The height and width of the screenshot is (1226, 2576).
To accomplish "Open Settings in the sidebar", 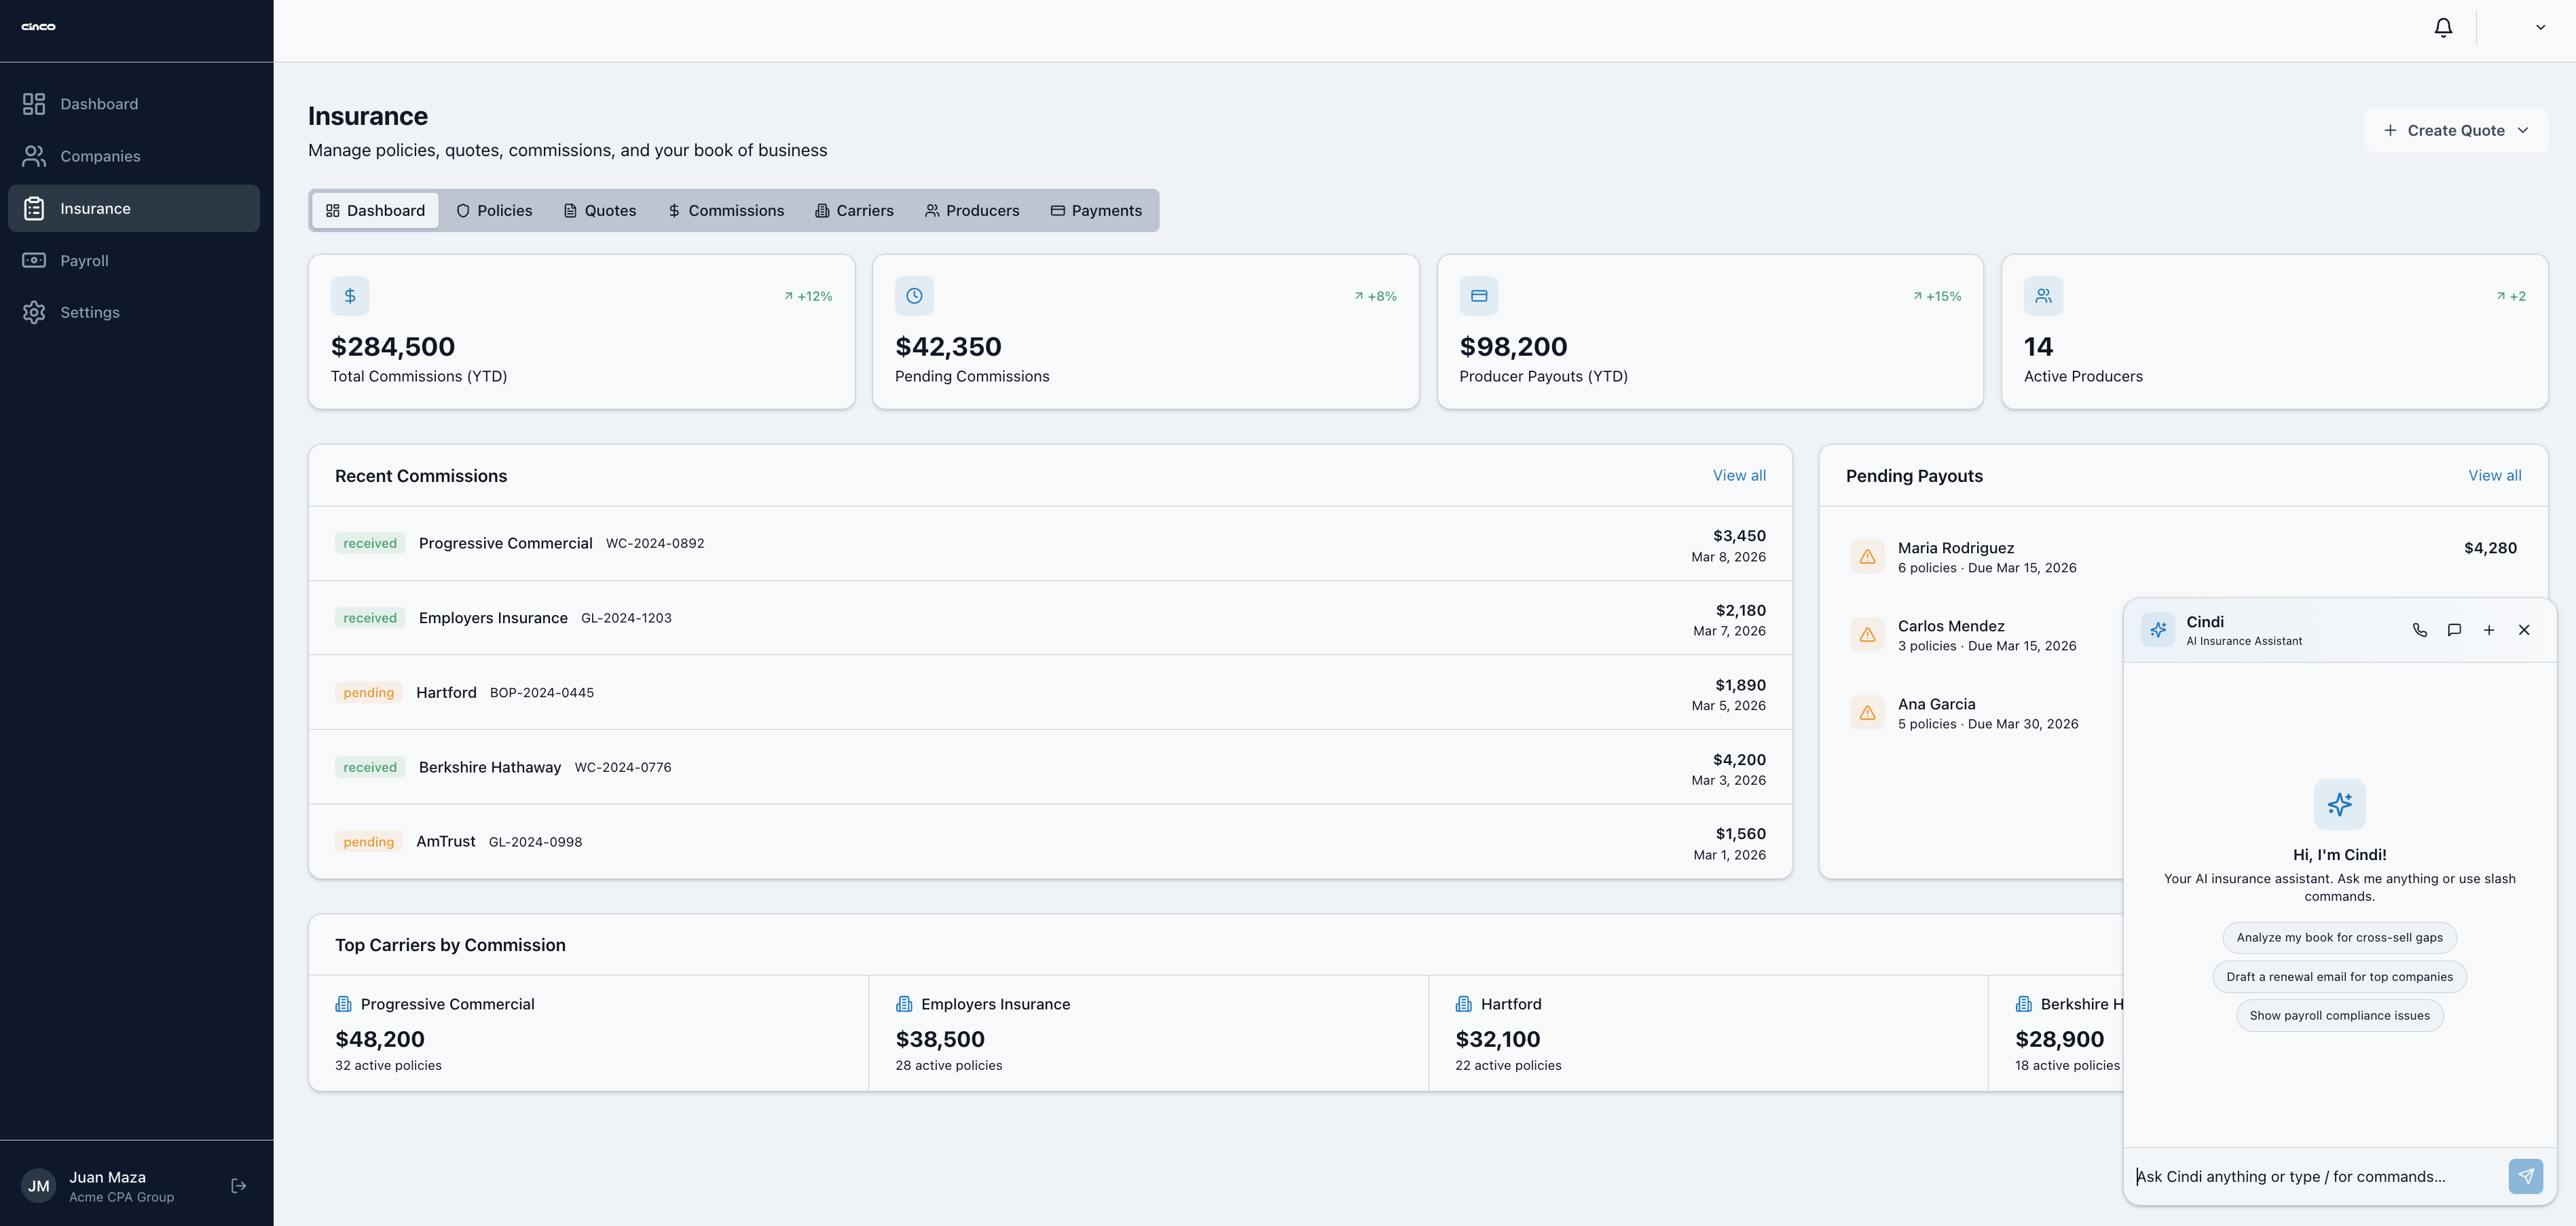I will pyautogui.click(x=134, y=312).
